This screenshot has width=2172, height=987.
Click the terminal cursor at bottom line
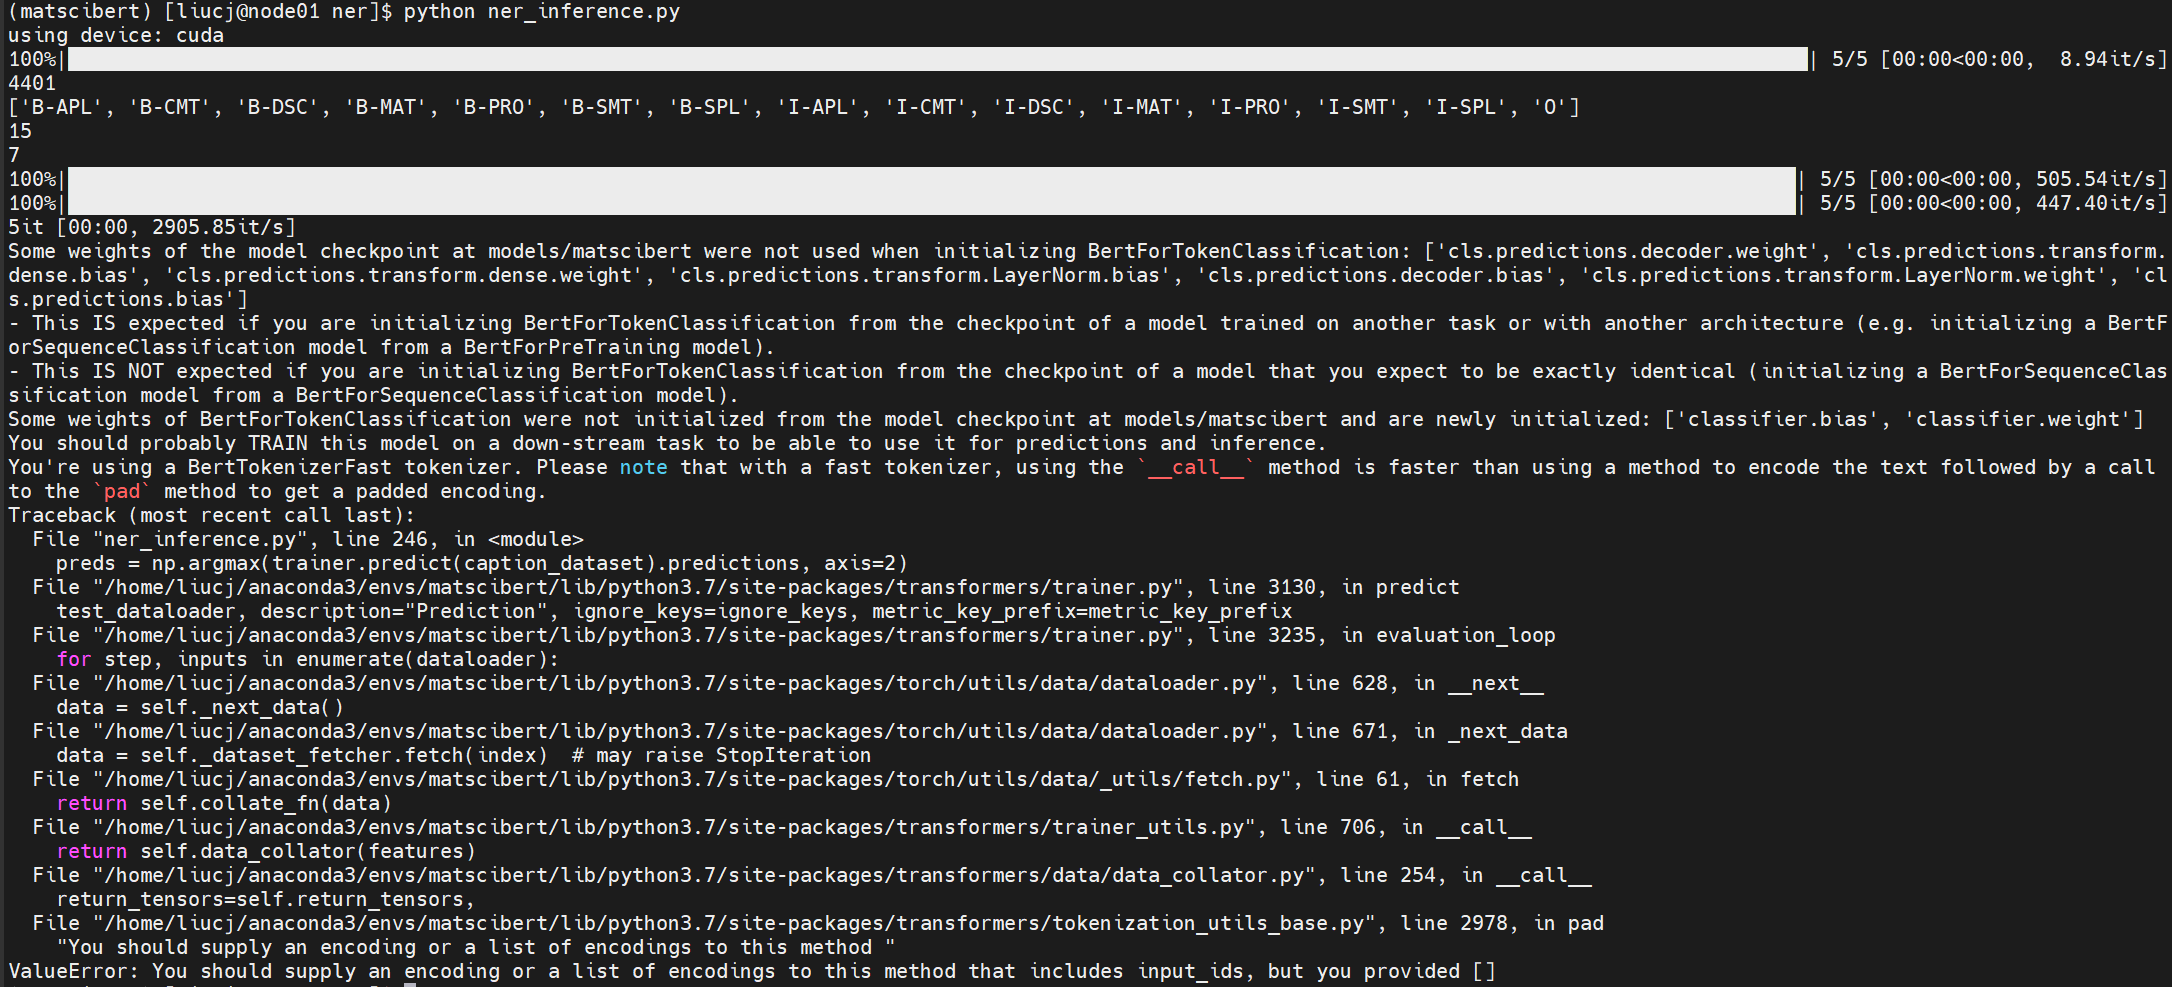[x=408, y=984]
